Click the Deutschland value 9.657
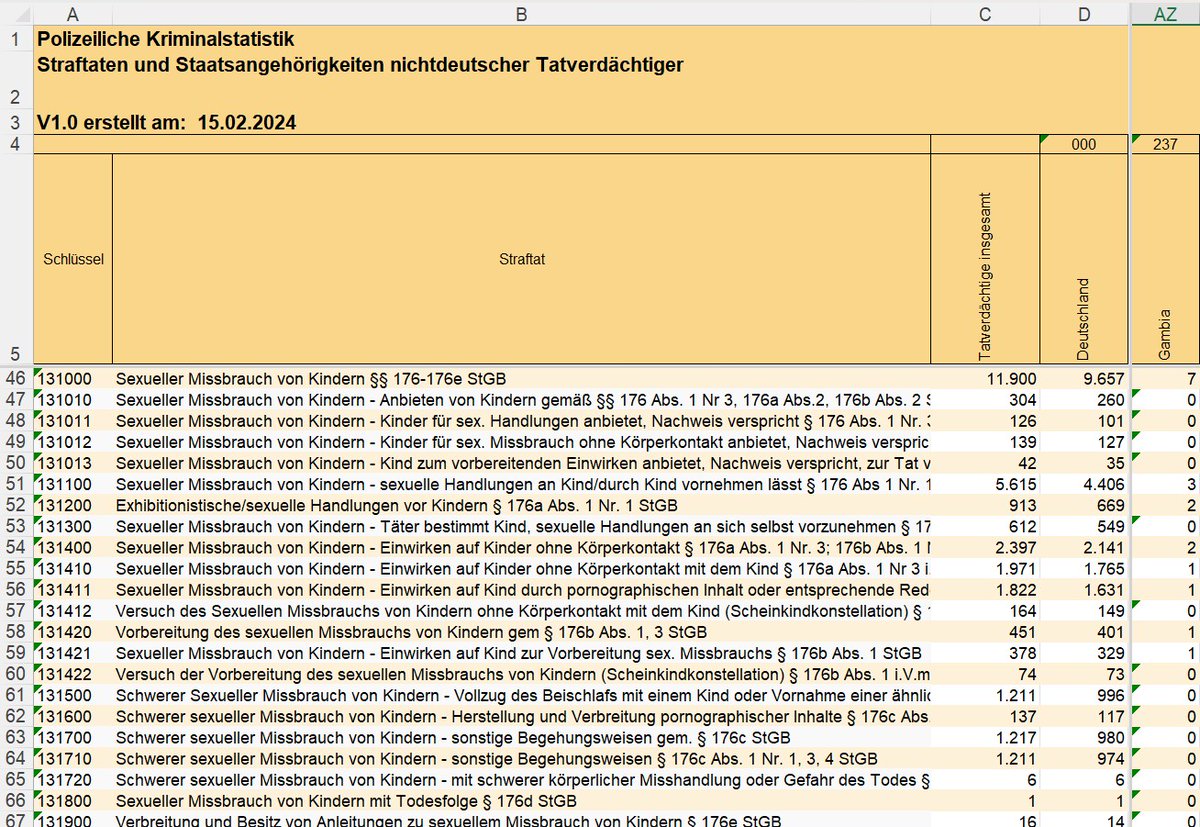This screenshot has height=827, width=1200. pos(1084,379)
